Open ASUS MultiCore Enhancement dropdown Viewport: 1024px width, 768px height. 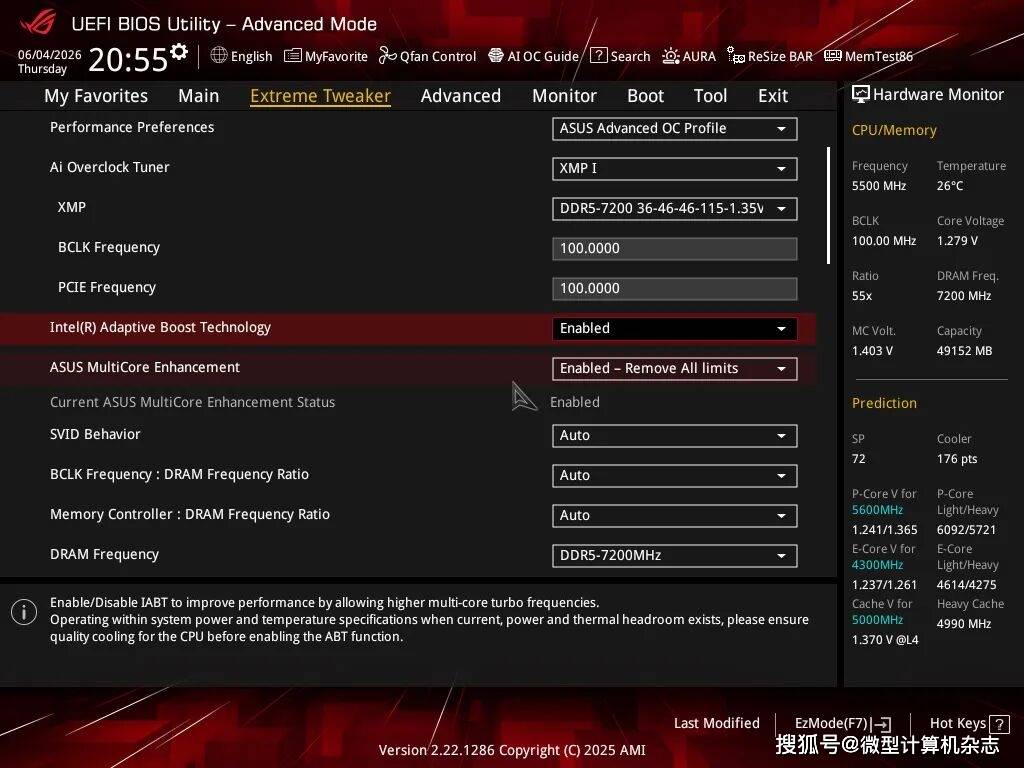click(x=675, y=368)
